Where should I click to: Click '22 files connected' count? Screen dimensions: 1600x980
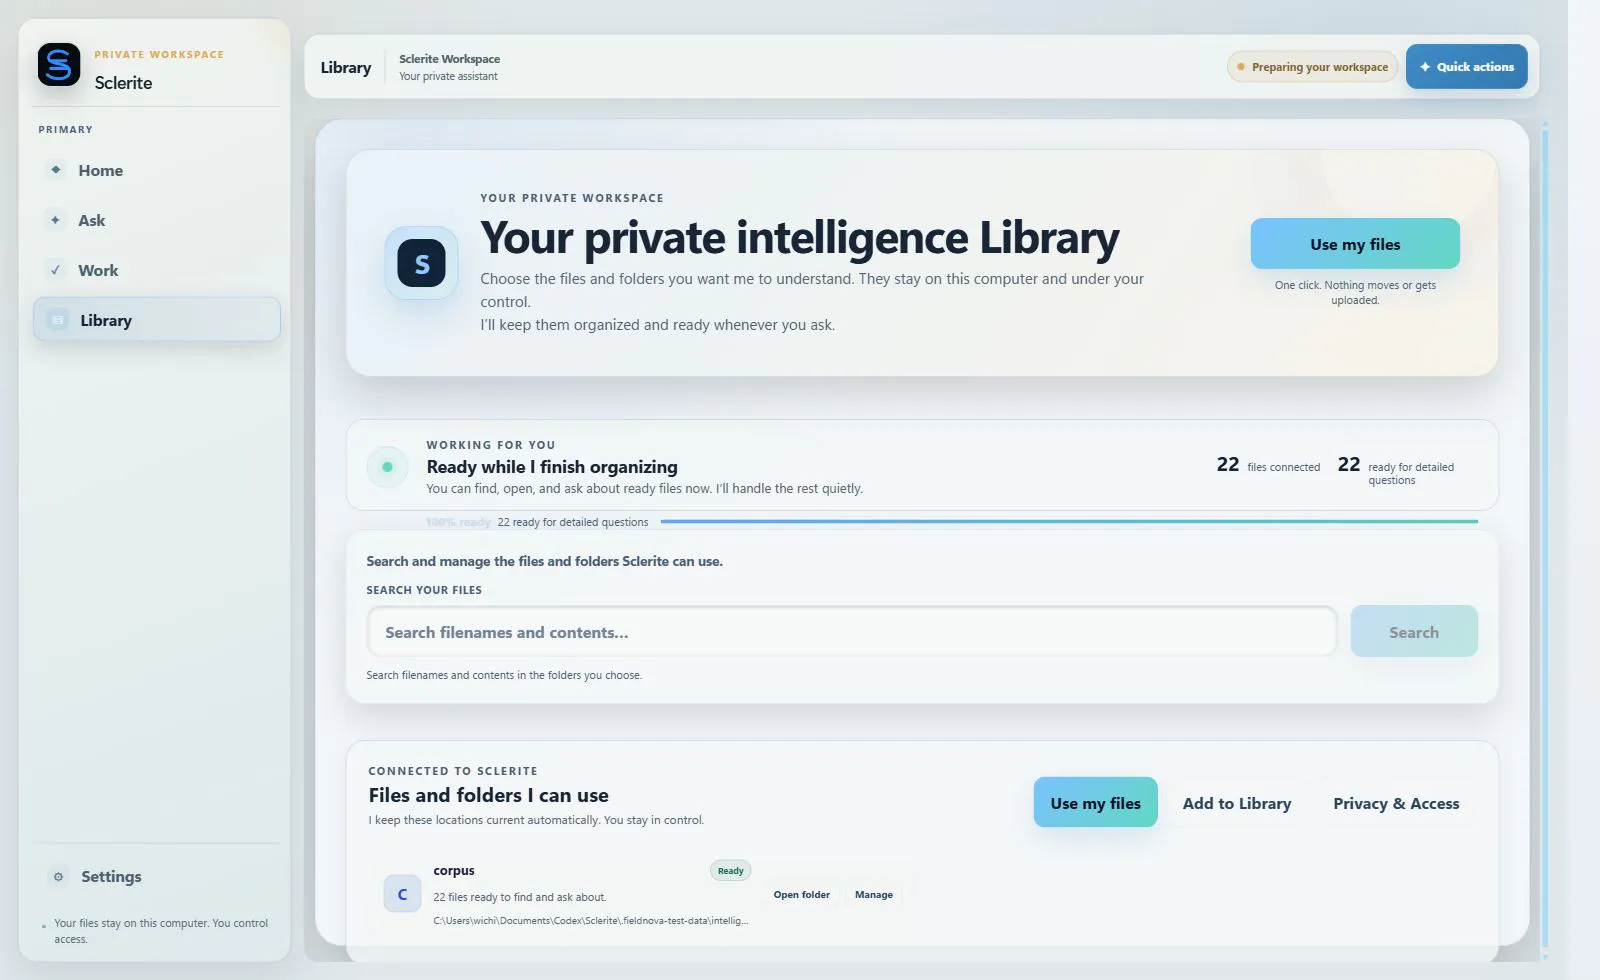1268,465
